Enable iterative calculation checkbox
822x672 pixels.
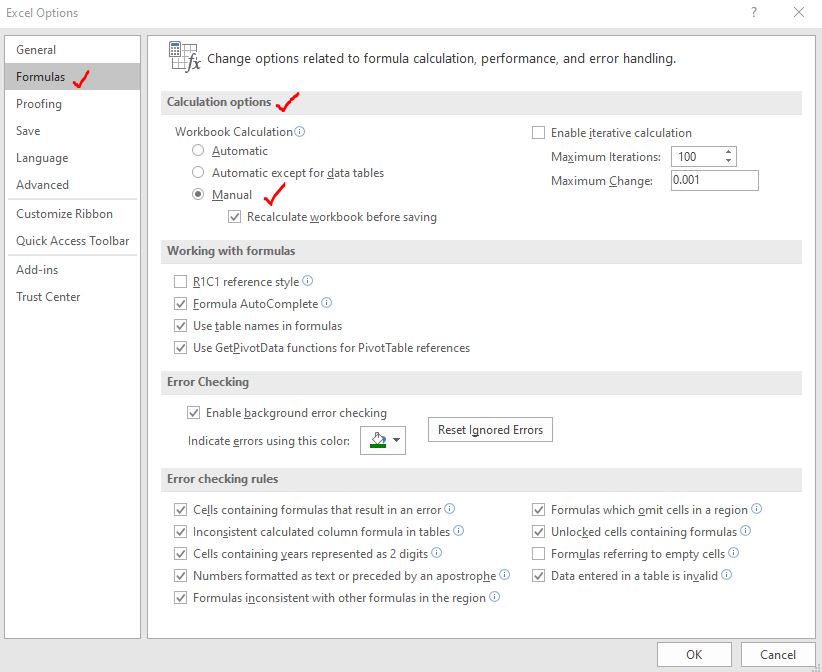[538, 133]
